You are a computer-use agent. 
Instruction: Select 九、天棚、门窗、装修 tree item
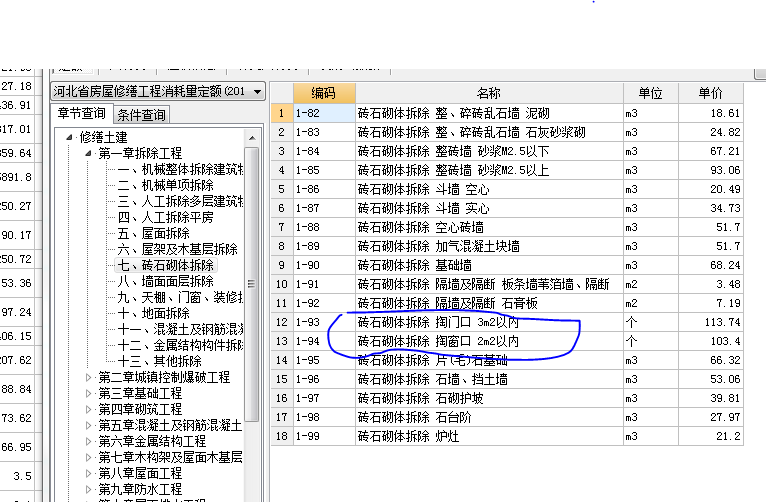(180, 297)
